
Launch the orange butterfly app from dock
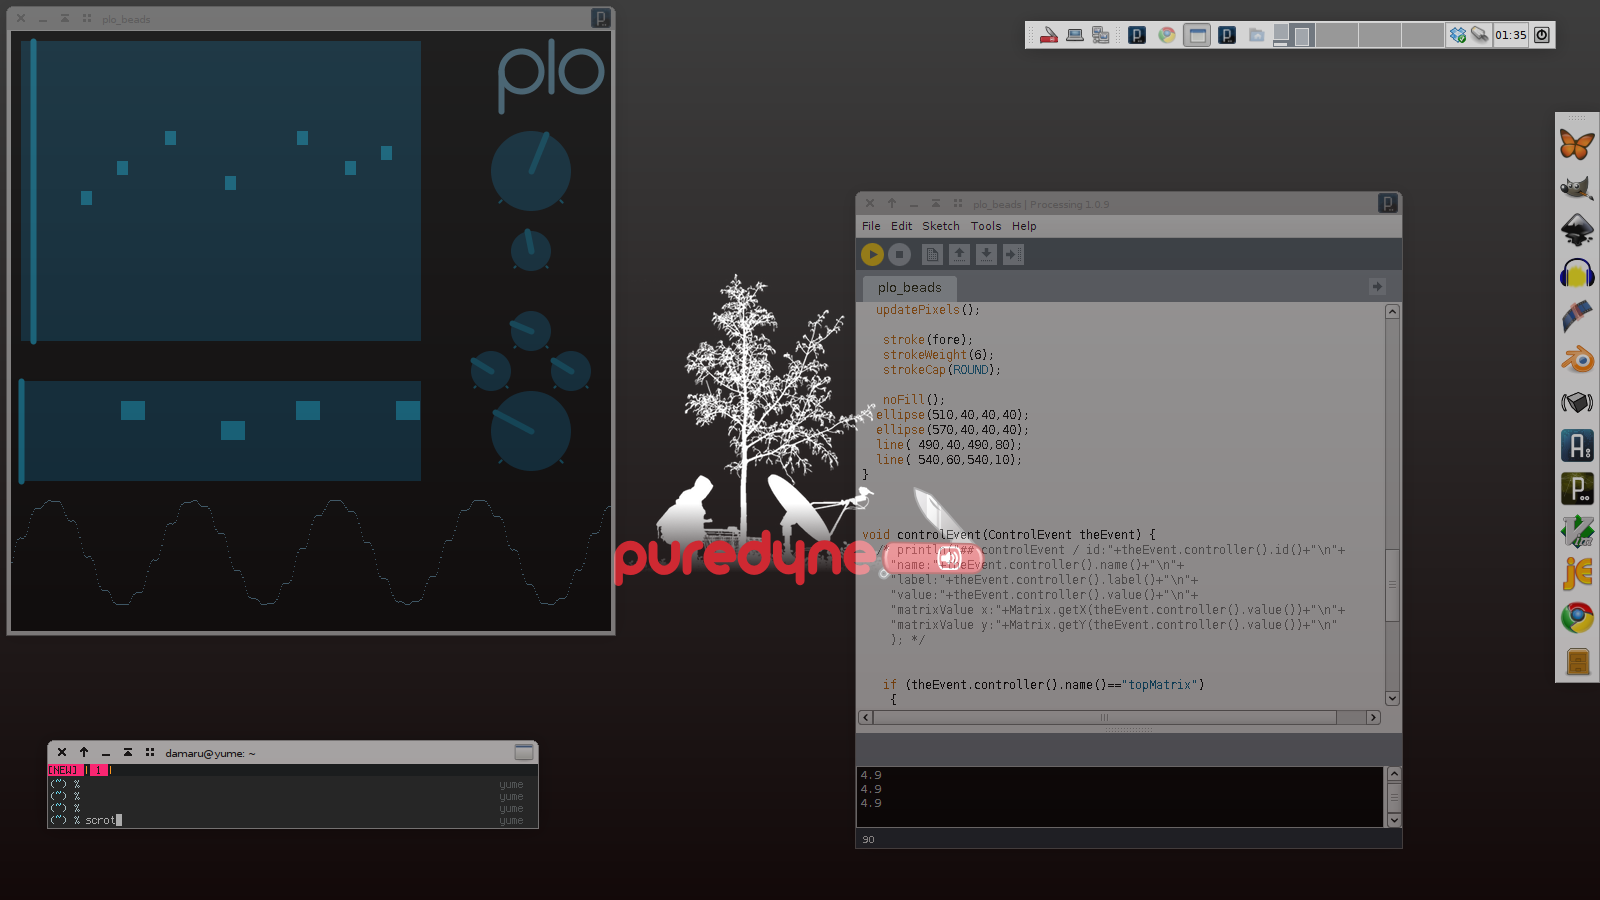1577,145
